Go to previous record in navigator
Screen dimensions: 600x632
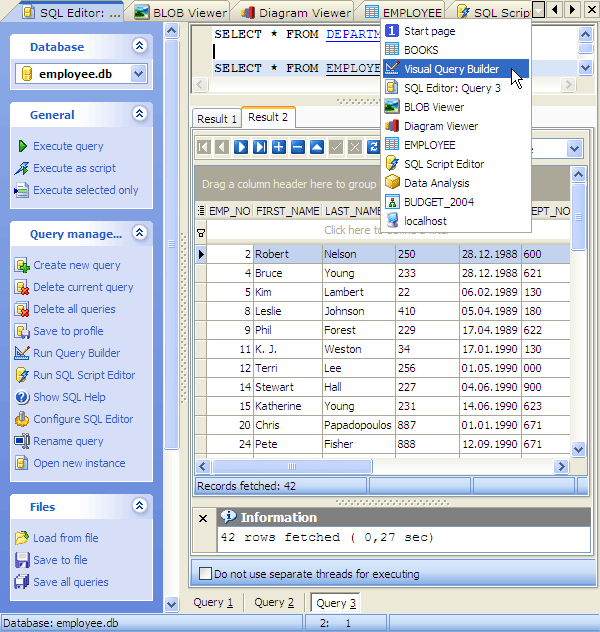pos(222,147)
